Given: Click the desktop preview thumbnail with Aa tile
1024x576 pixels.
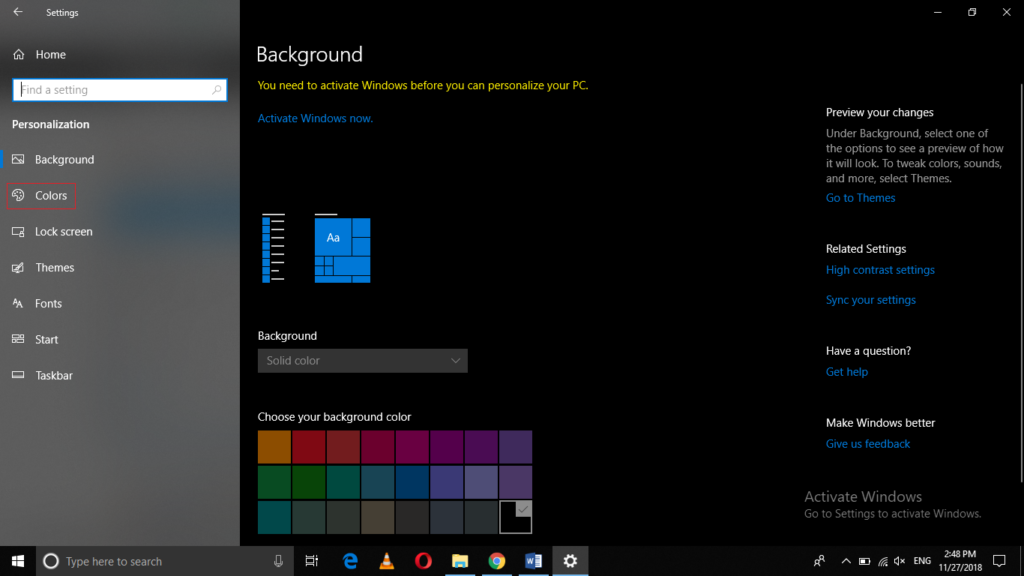Looking at the screenshot, I should [x=342, y=248].
